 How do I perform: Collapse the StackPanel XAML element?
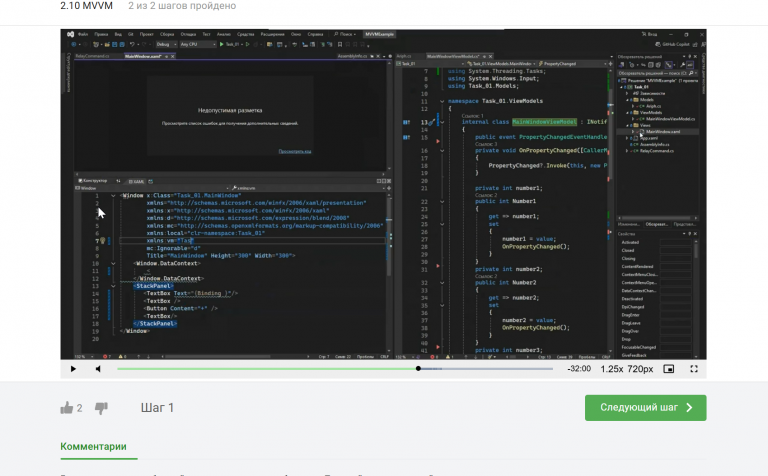point(113,286)
